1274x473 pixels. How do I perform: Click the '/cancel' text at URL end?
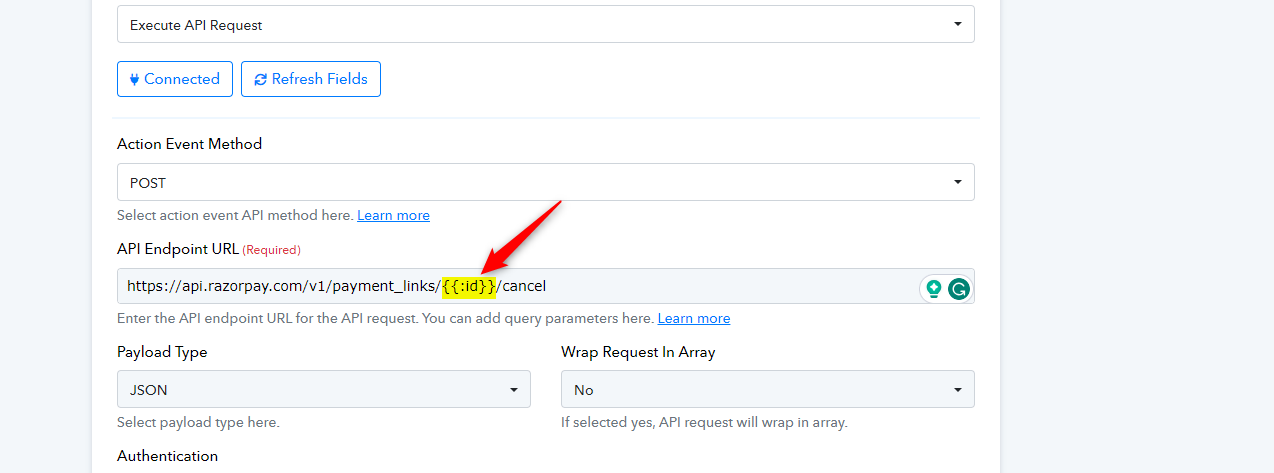[521, 286]
